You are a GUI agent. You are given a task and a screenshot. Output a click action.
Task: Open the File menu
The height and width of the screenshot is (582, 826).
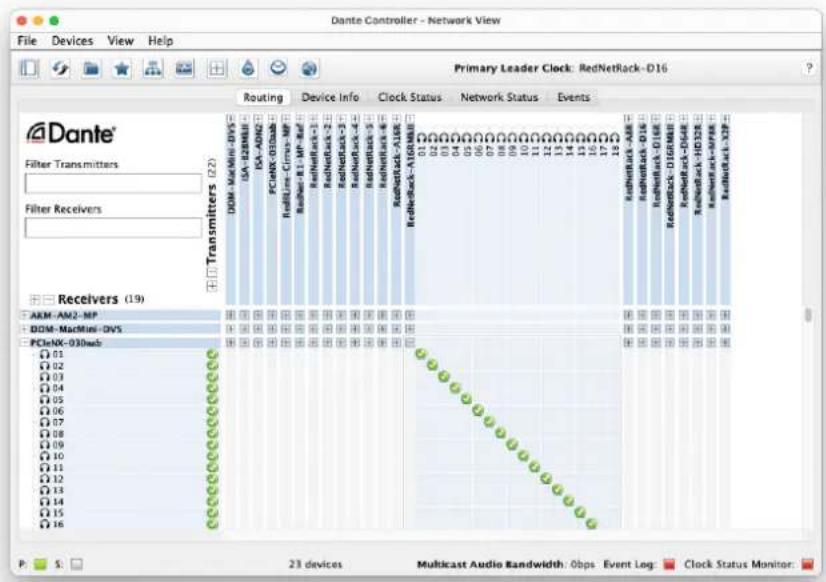point(27,41)
